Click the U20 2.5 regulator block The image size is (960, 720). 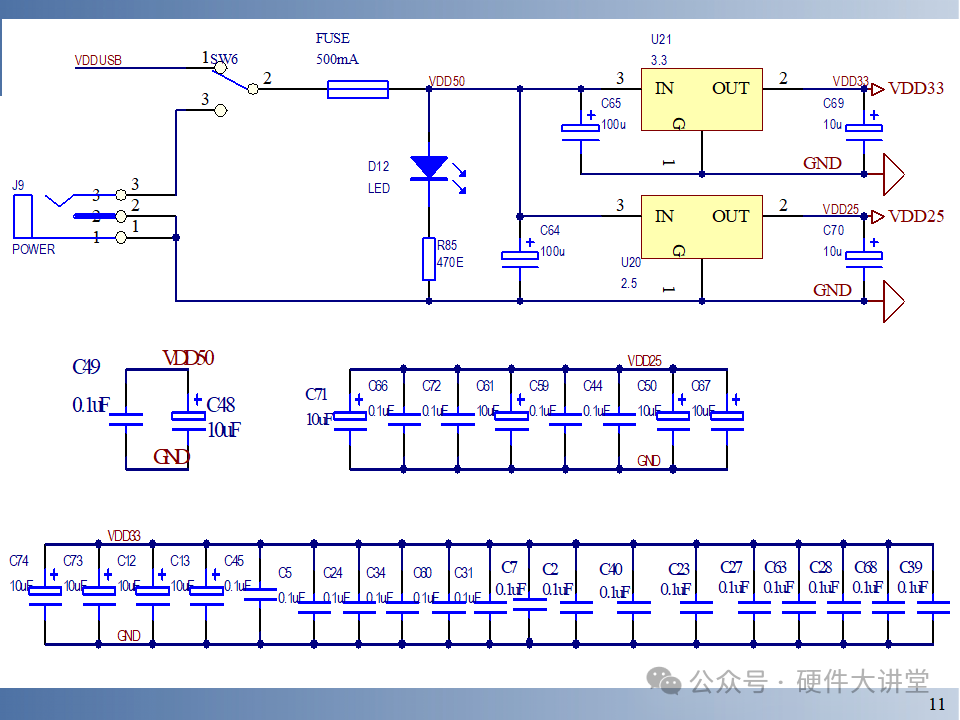702,227
